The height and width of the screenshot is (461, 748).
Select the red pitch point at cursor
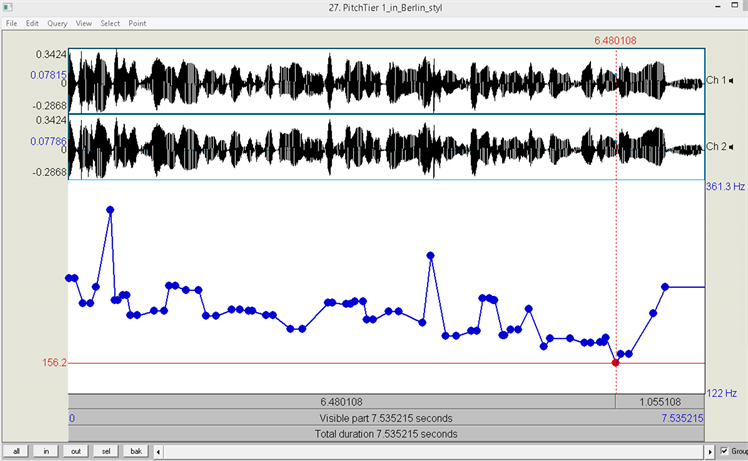[x=615, y=363]
